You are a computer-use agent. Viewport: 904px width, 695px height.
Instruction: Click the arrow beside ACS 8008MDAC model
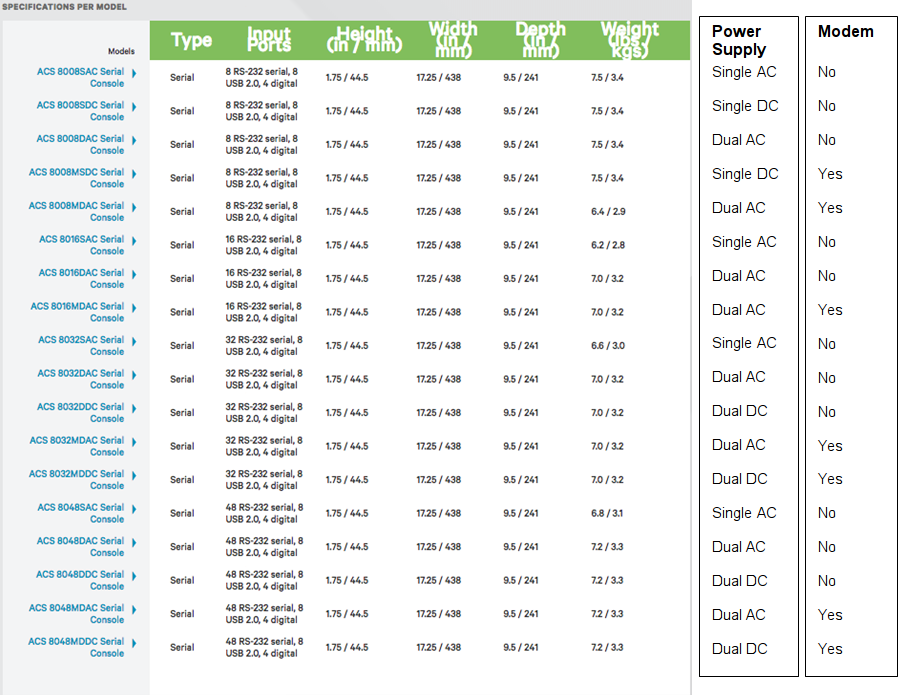[133, 207]
